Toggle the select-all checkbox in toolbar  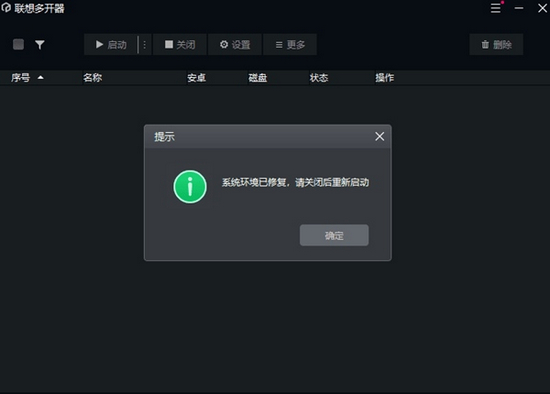(19, 44)
